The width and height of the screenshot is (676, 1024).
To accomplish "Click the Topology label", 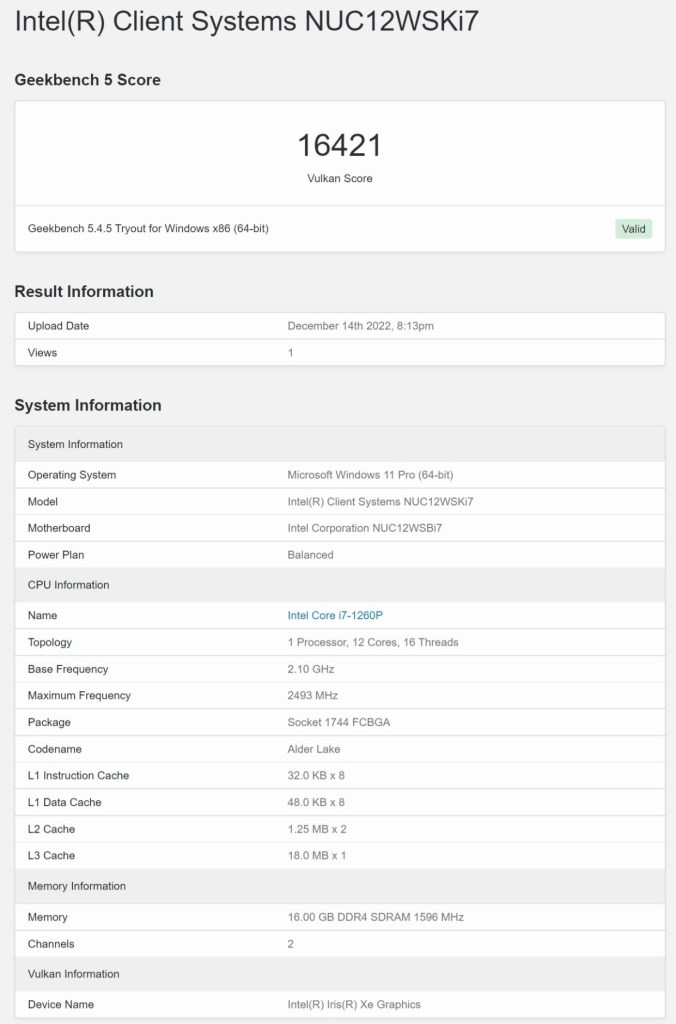I will (50, 643).
